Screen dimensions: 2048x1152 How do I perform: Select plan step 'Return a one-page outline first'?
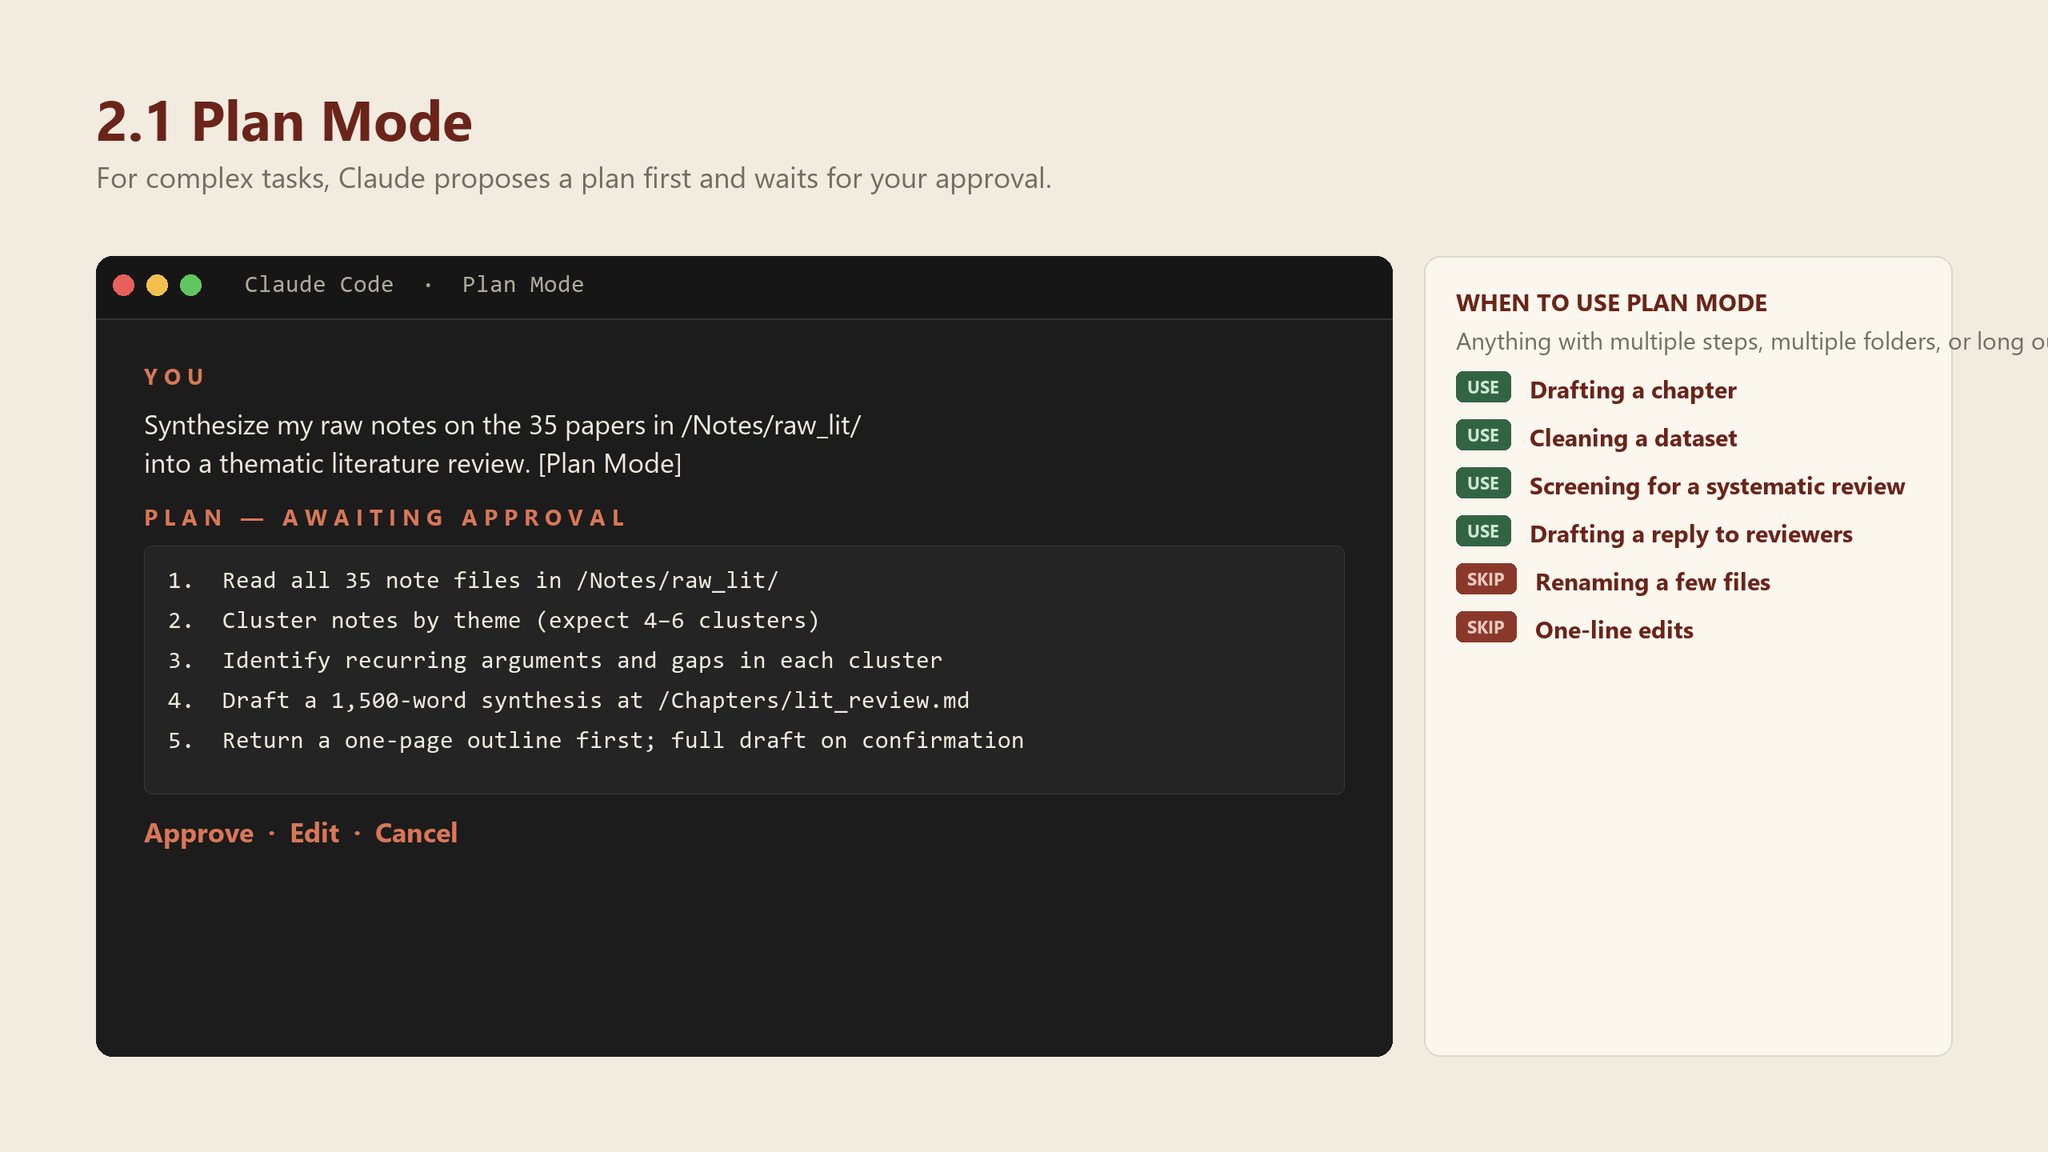click(x=596, y=740)
